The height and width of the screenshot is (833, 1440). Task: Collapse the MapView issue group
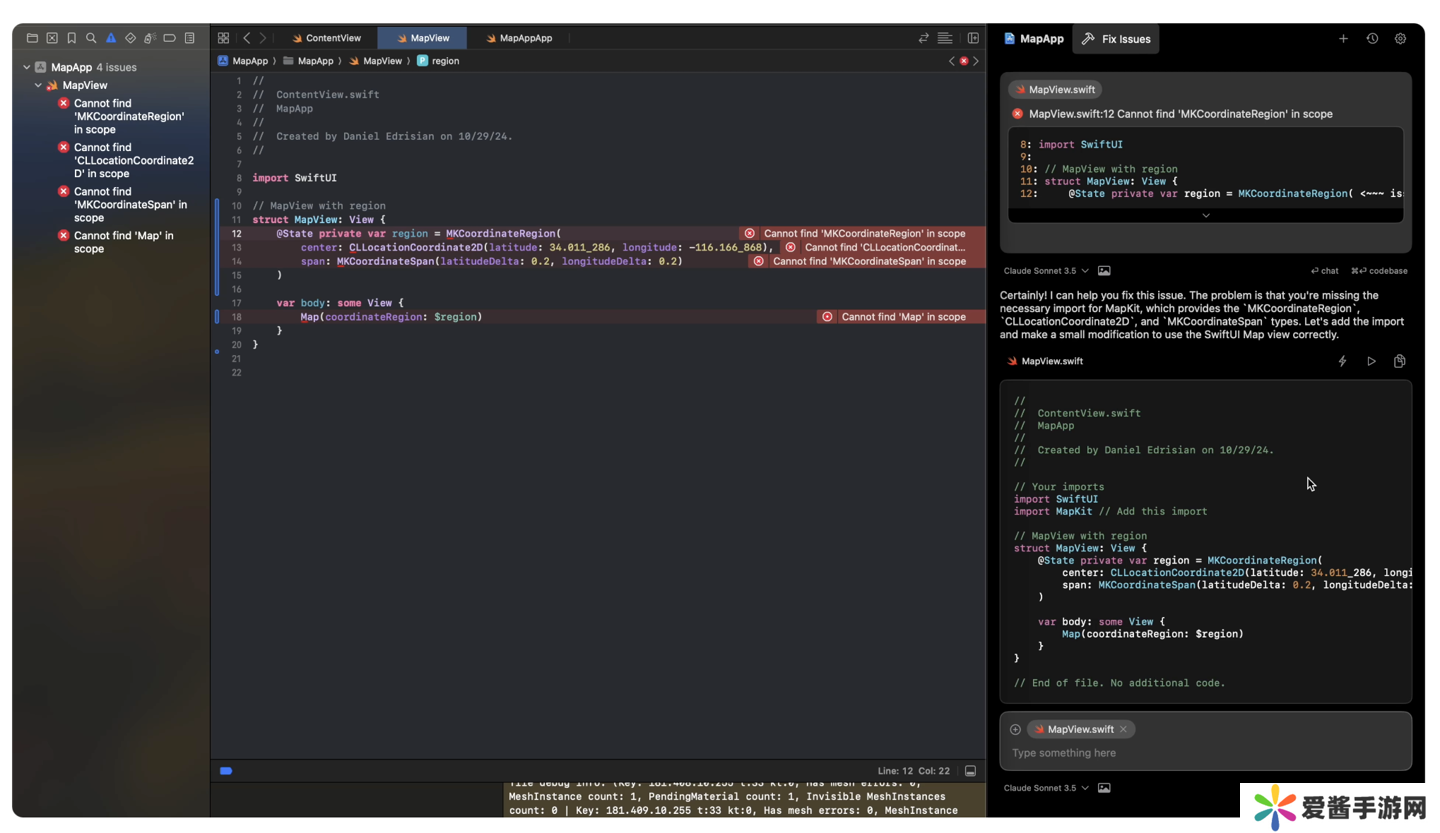pos(39,86)
